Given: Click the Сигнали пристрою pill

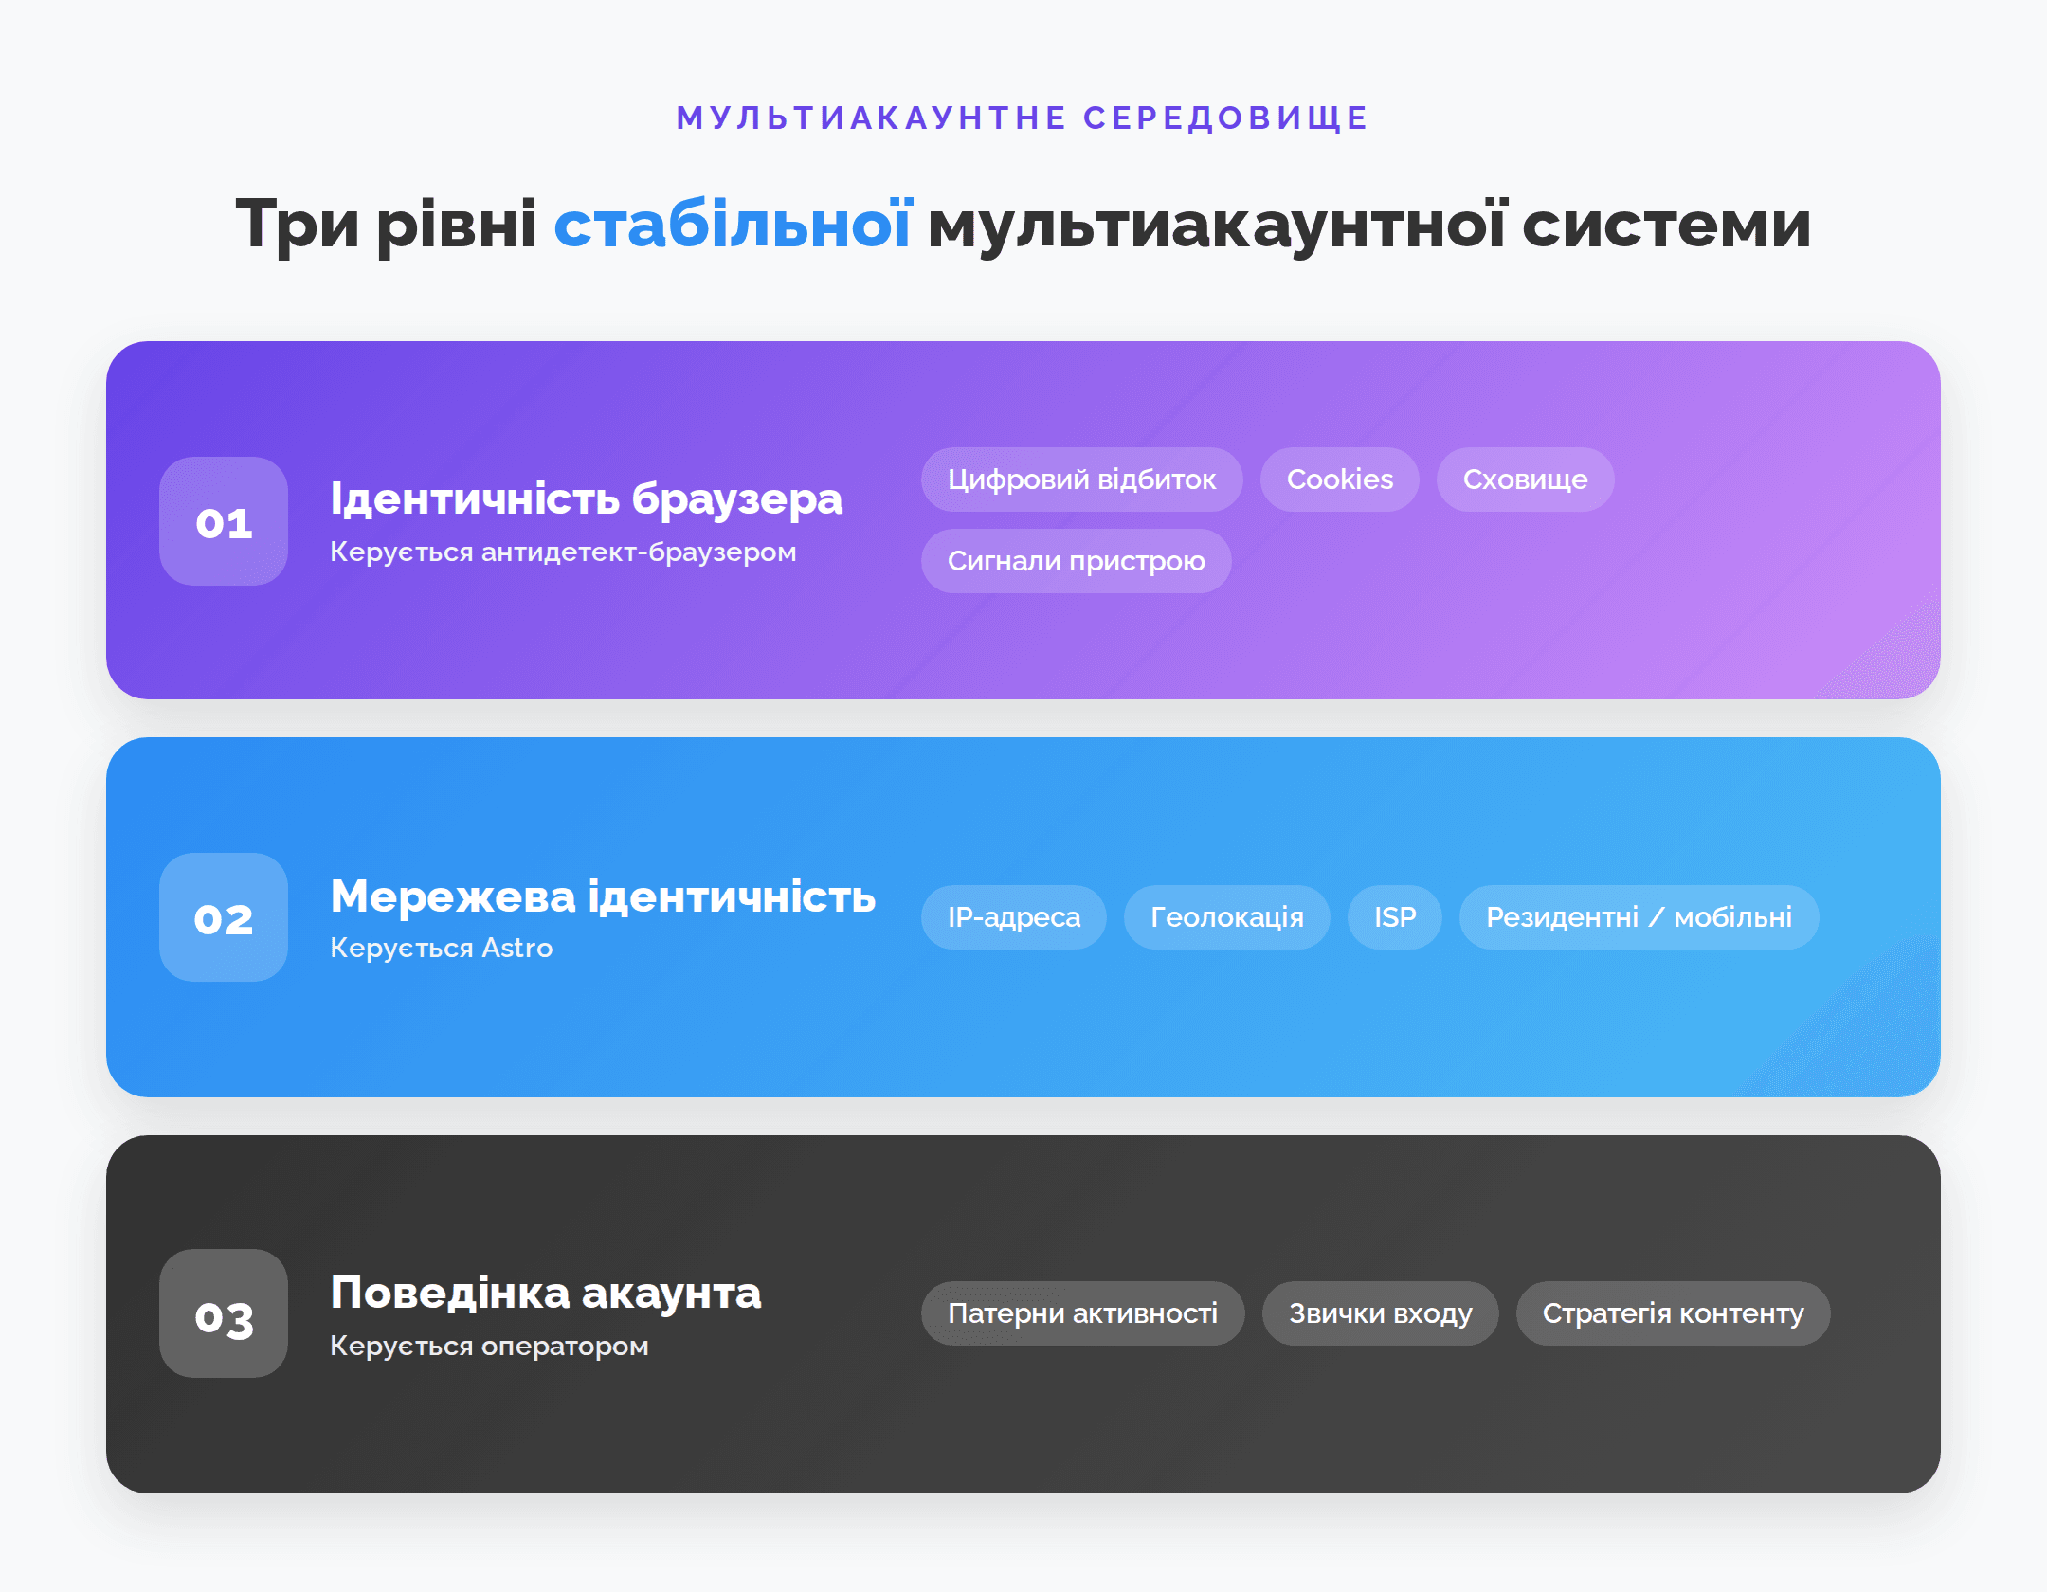Looking at the screenshot, I should 1076,561.
